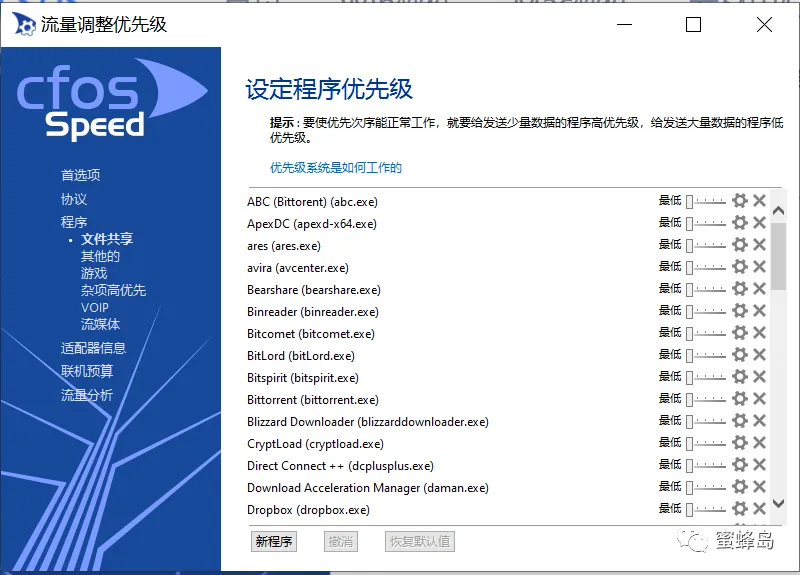
Task: Open 联机预算 in sidebar
Action: 87,371
